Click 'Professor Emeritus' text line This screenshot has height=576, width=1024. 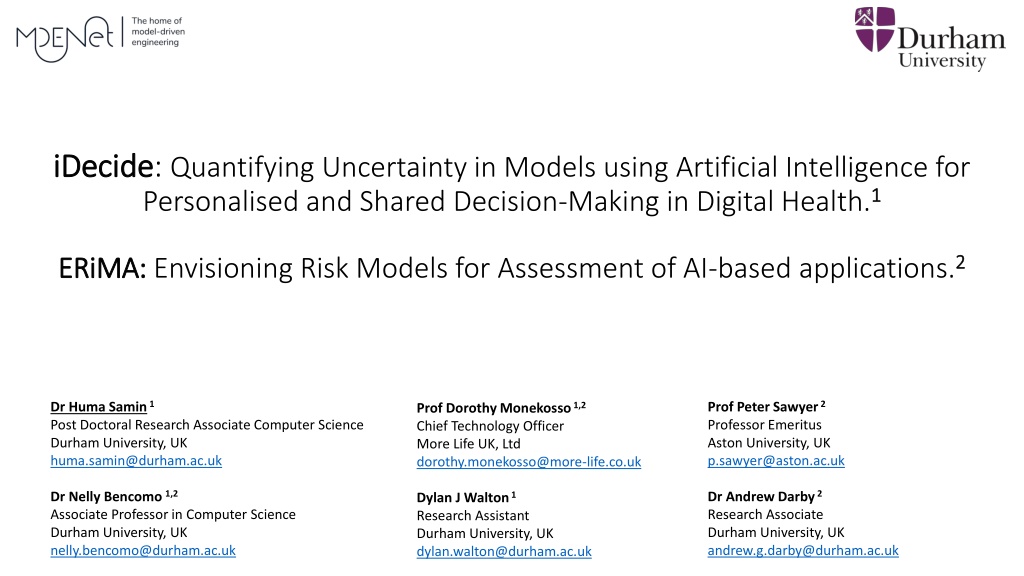765,424
